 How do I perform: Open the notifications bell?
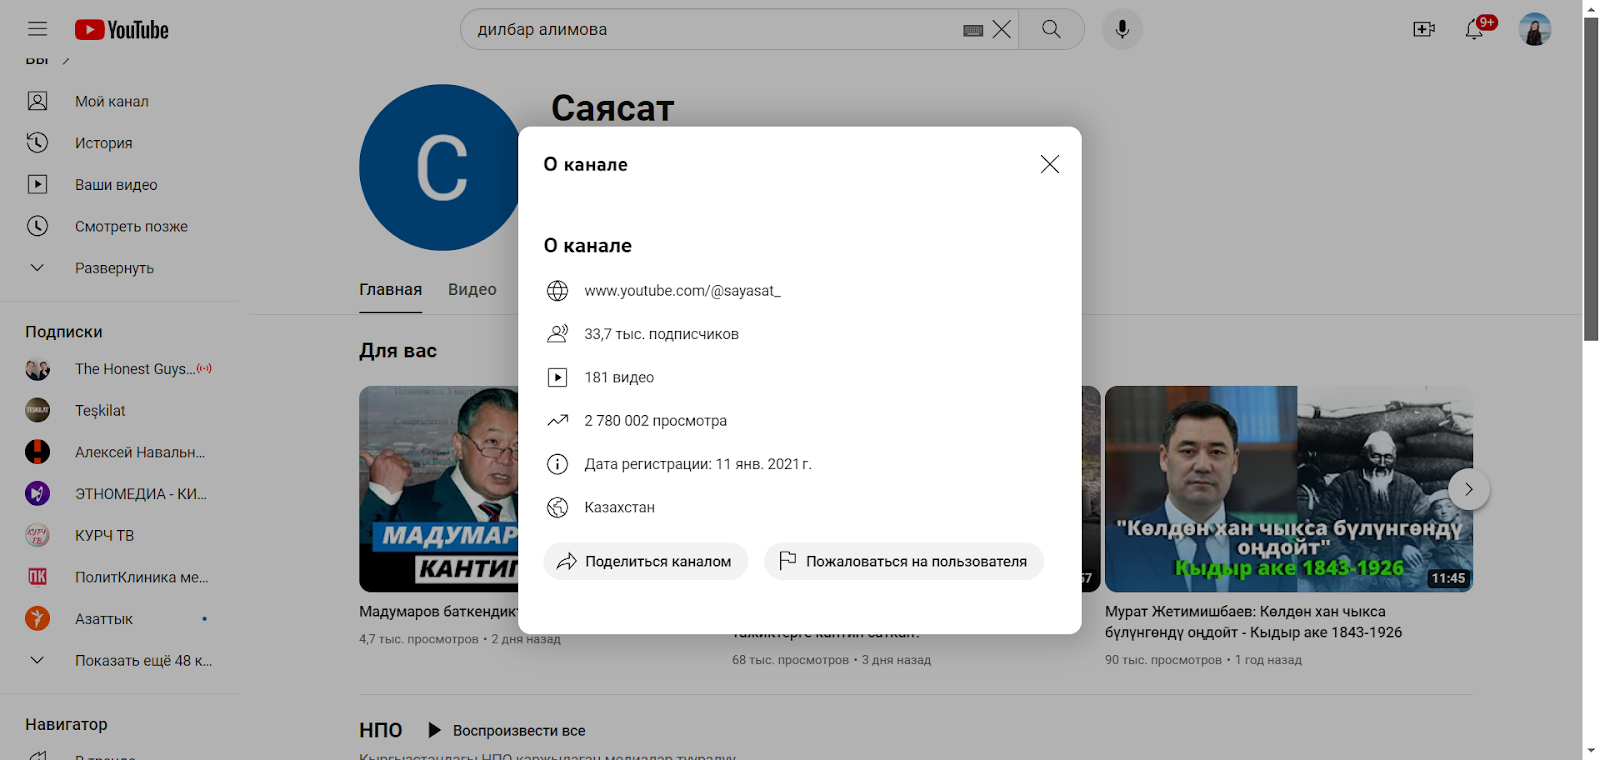click(x=1474, y=29)
